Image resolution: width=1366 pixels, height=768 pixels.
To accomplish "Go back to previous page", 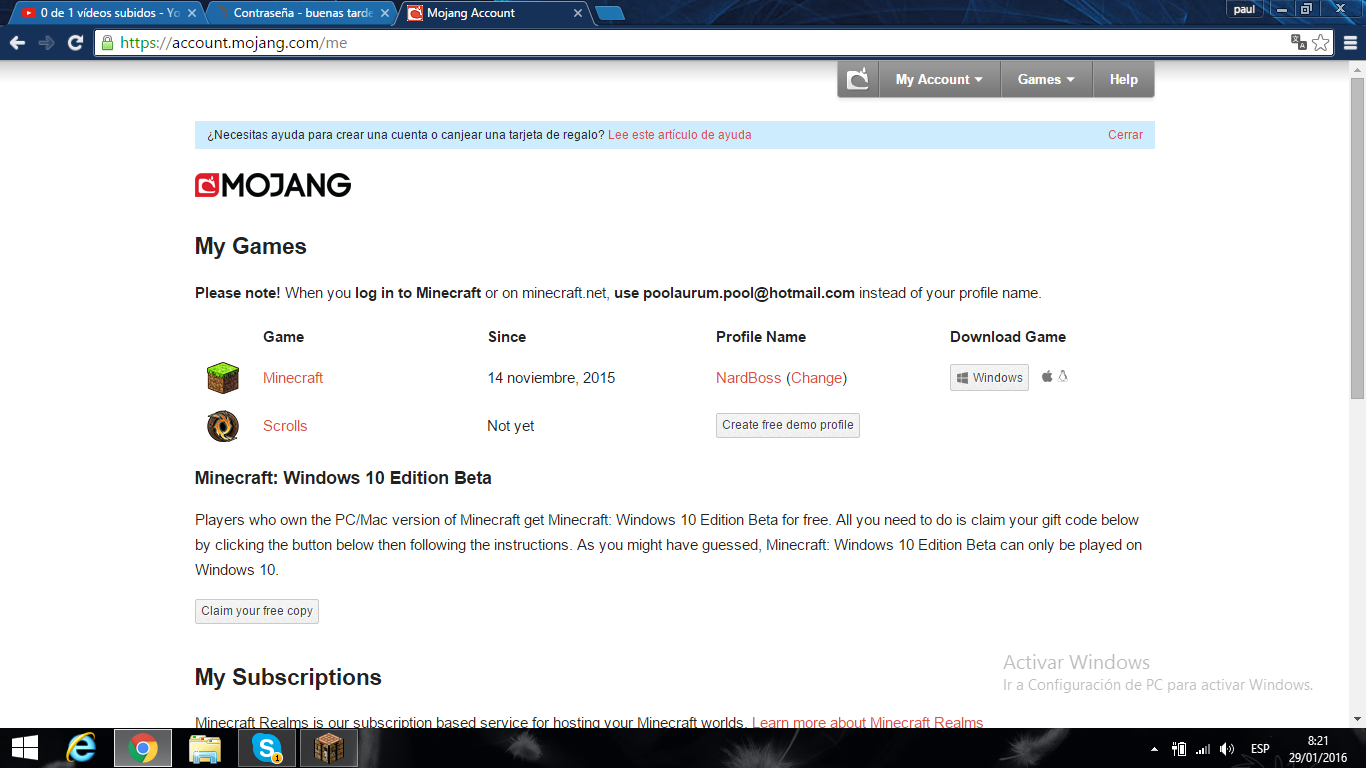I will pyautogui.click(x=17, y=43).
